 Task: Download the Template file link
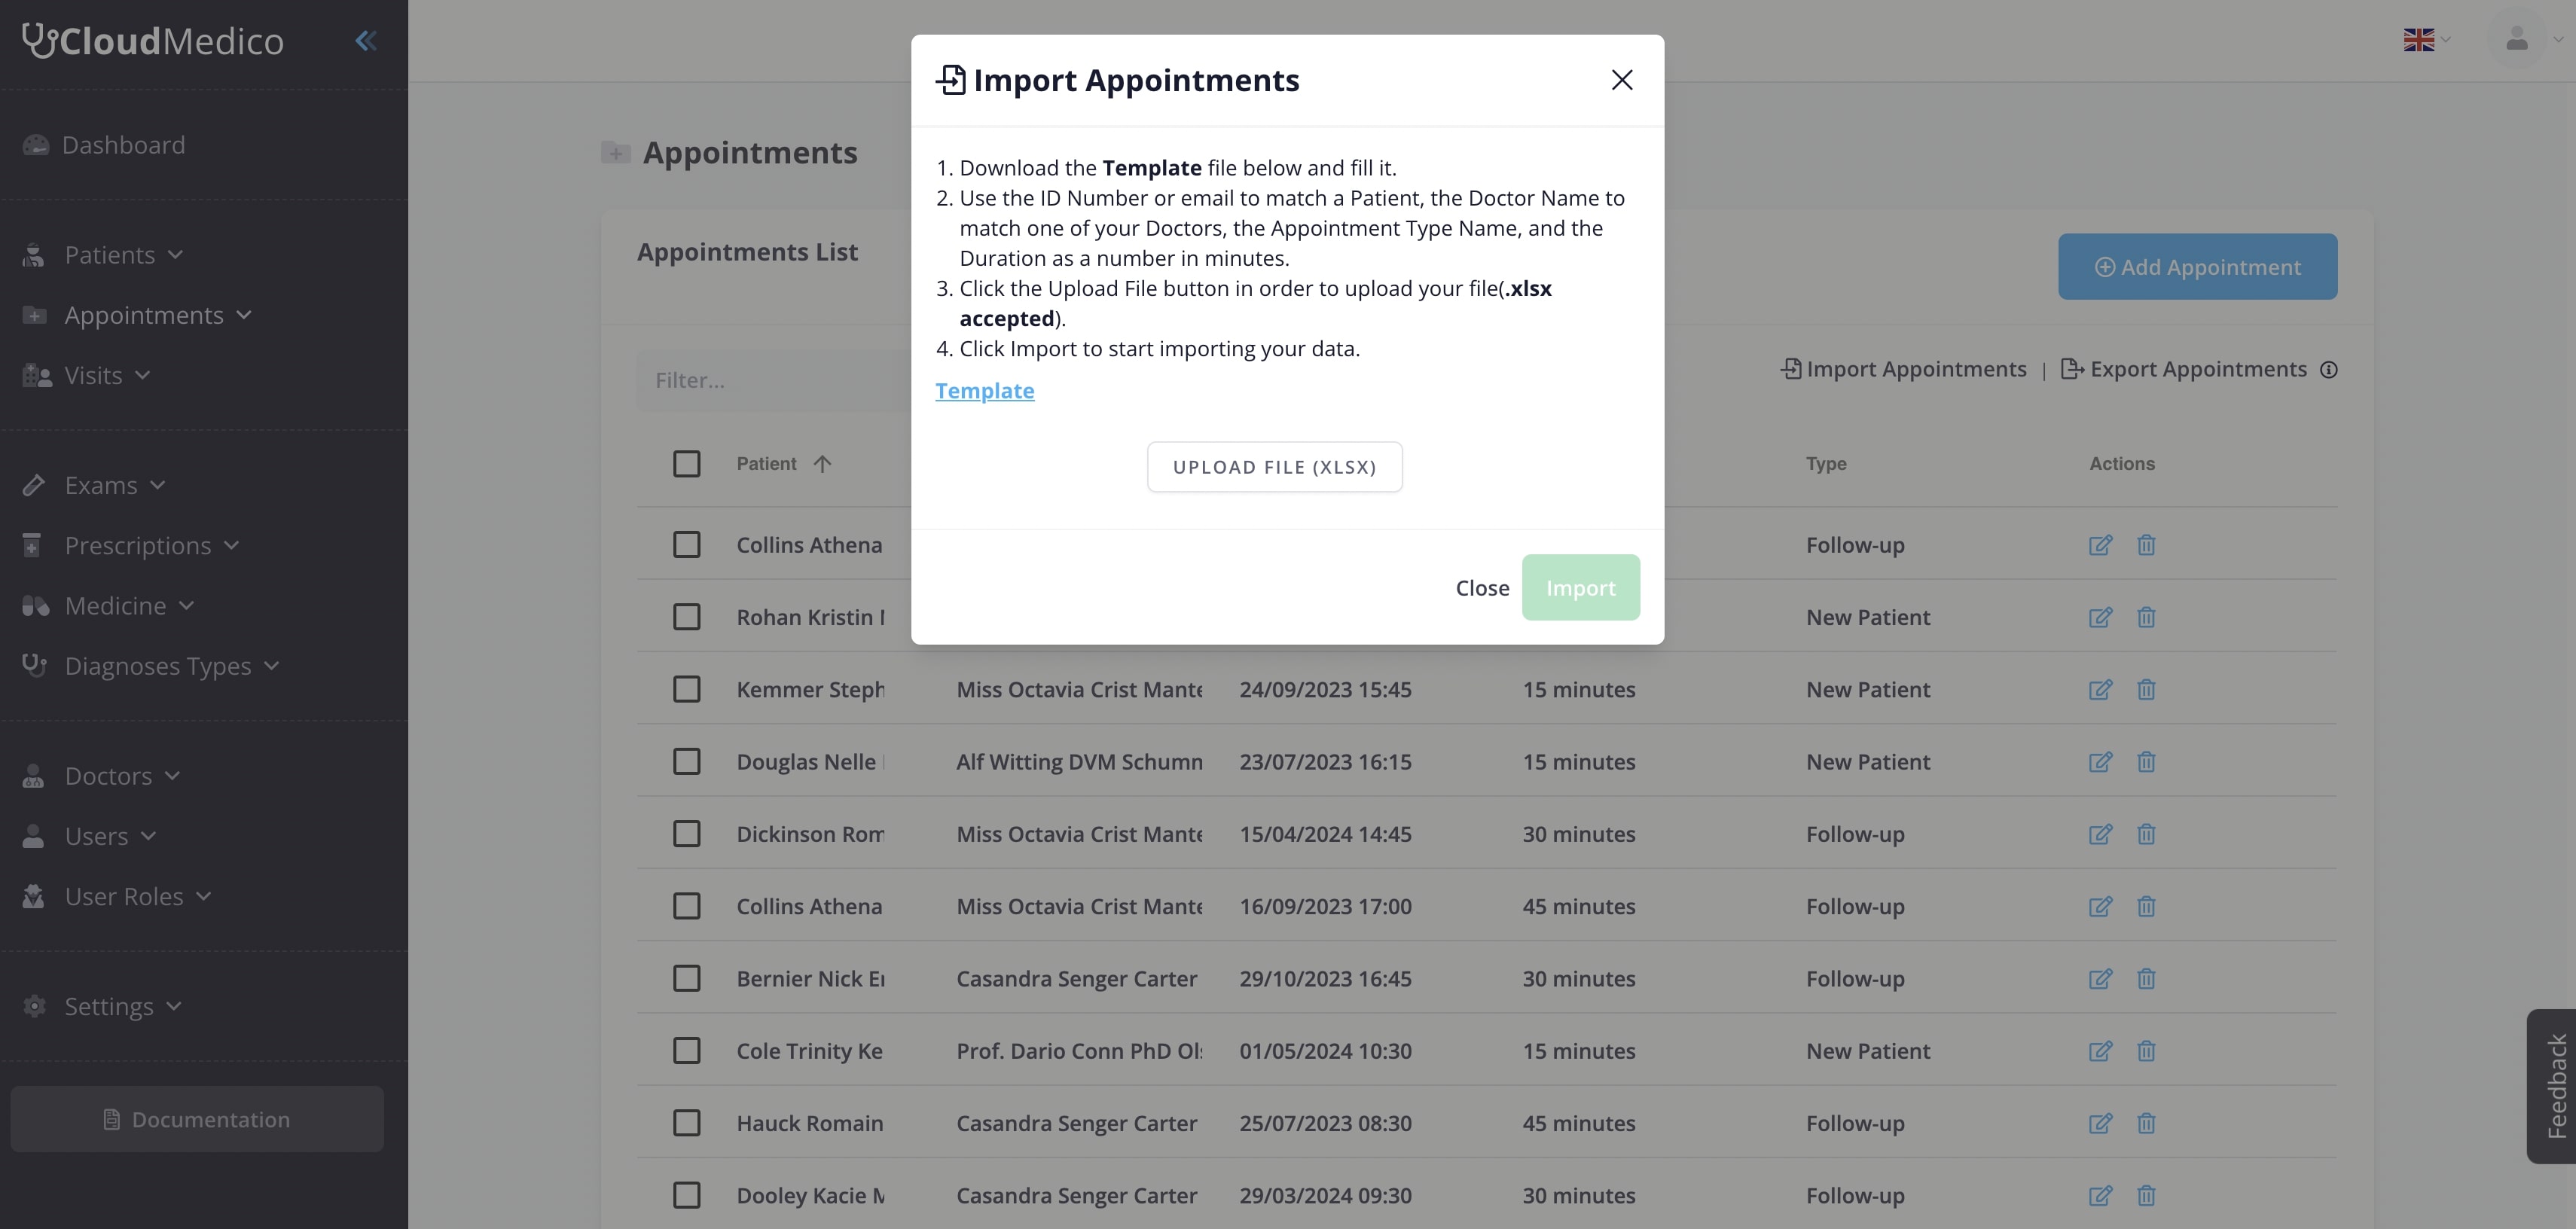click(984, 391)
